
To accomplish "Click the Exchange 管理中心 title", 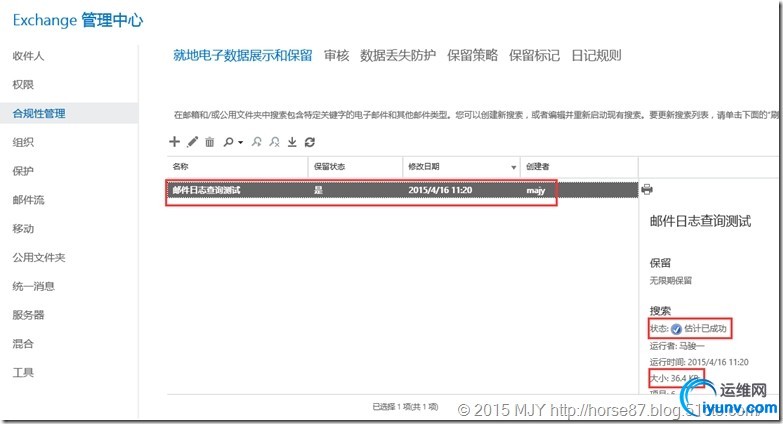I will tap(78, 20).
